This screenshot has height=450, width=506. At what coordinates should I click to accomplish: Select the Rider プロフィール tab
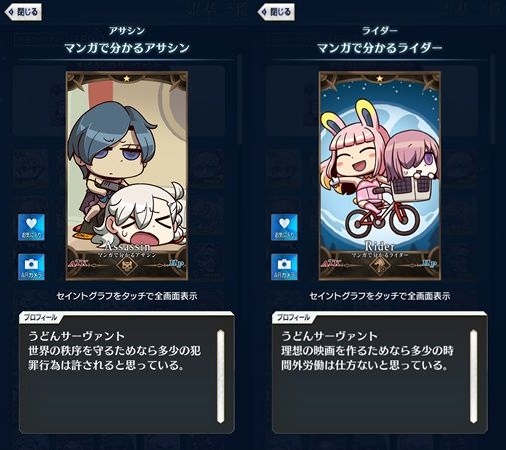click(294, 317)
